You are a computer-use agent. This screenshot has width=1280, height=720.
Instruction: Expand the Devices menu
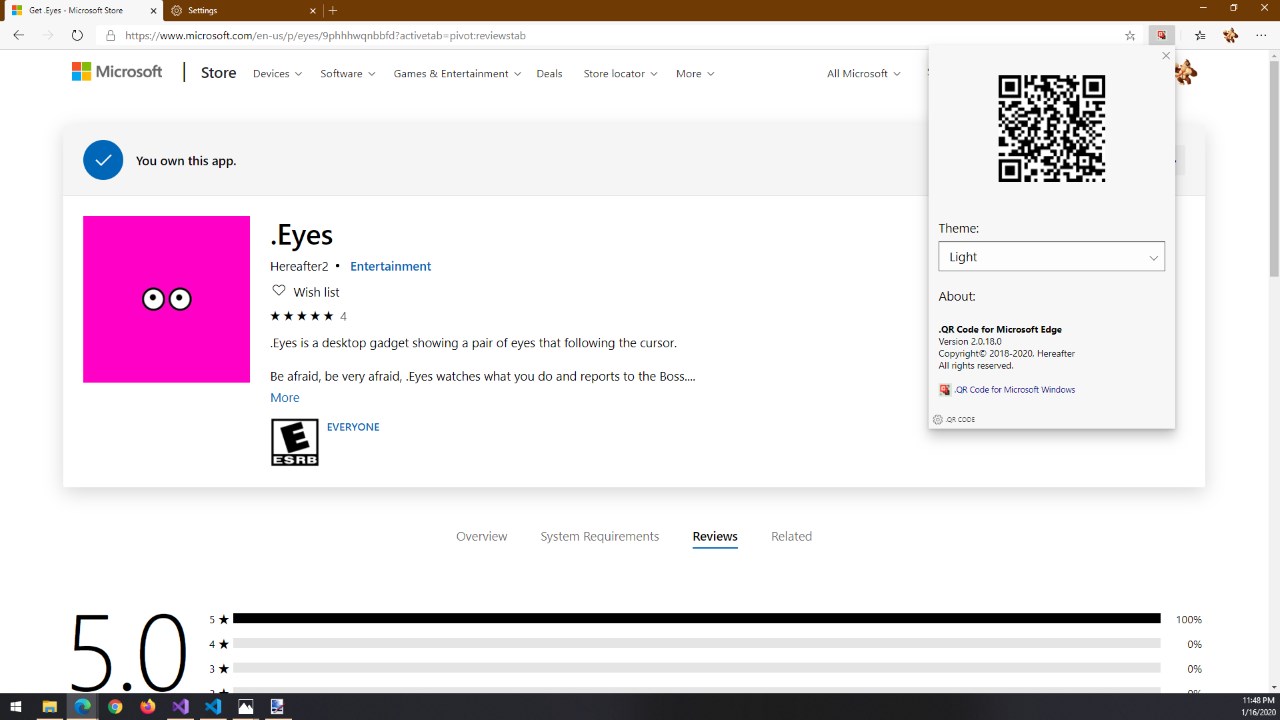[277, 74]
